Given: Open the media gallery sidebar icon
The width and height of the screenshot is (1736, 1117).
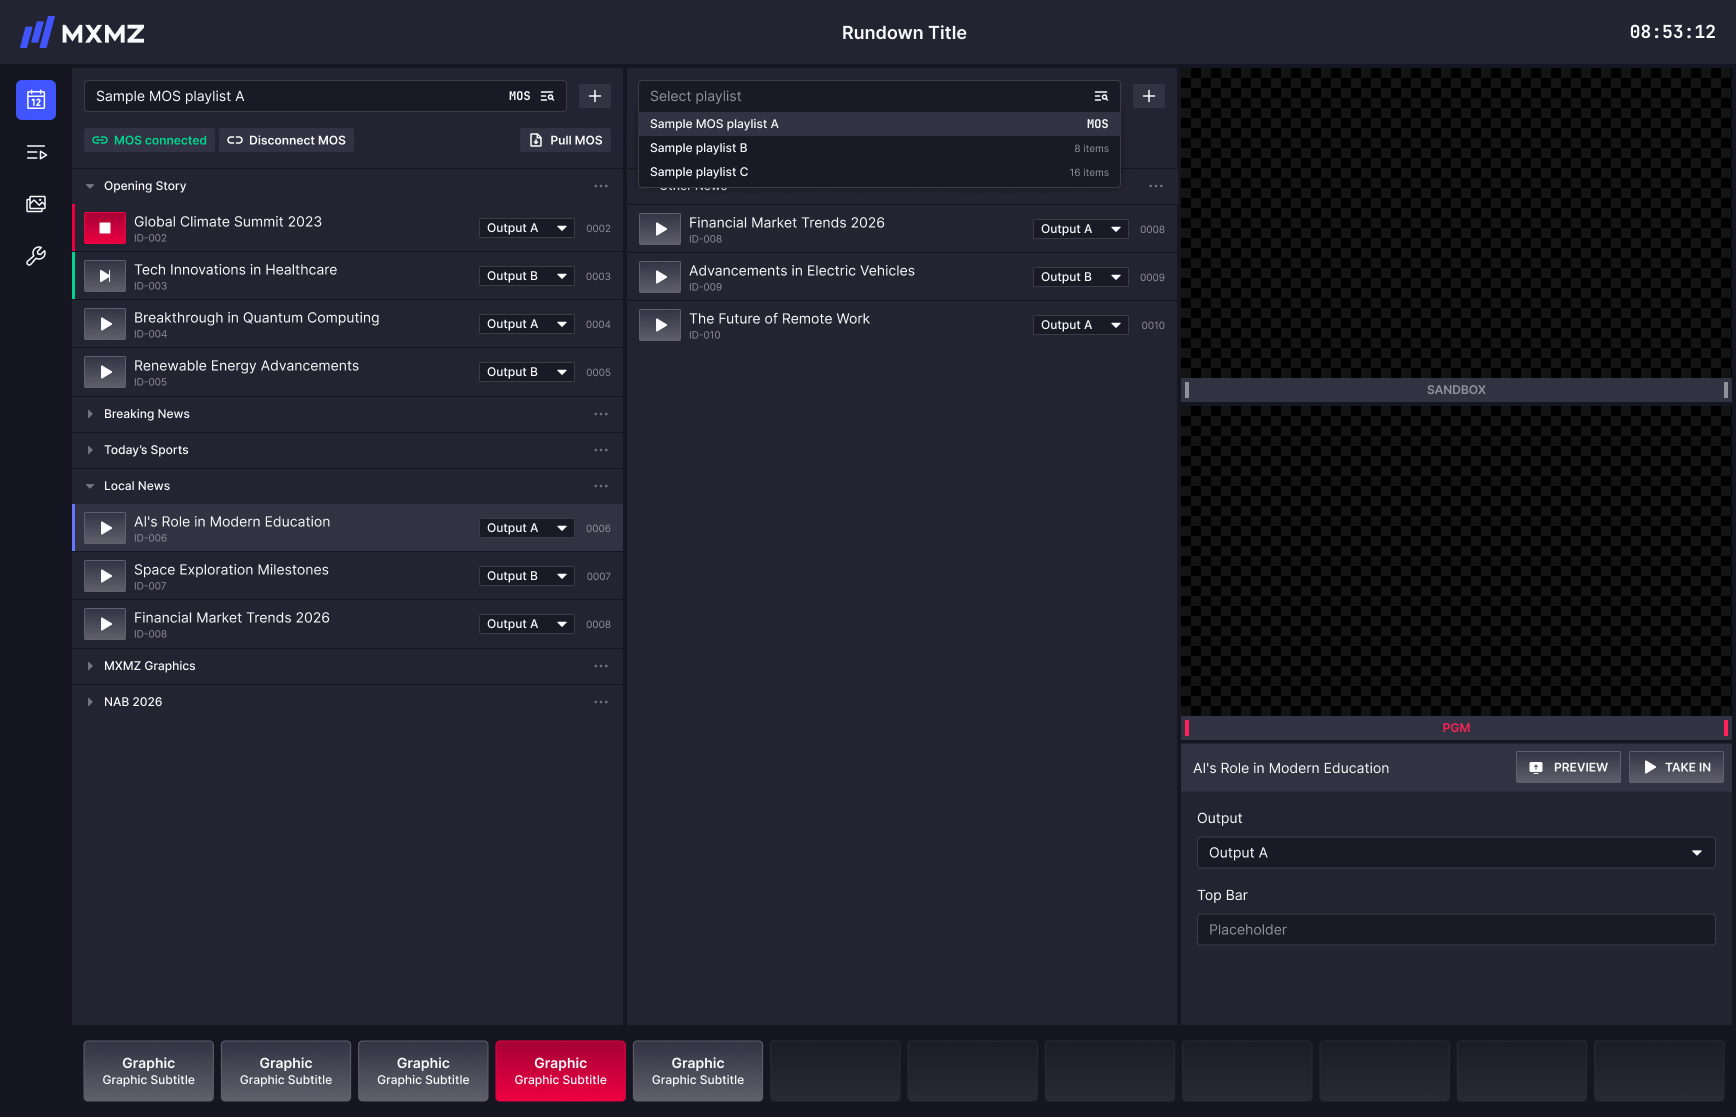Looking at the screenshot, I should click(x=36, y=204).
